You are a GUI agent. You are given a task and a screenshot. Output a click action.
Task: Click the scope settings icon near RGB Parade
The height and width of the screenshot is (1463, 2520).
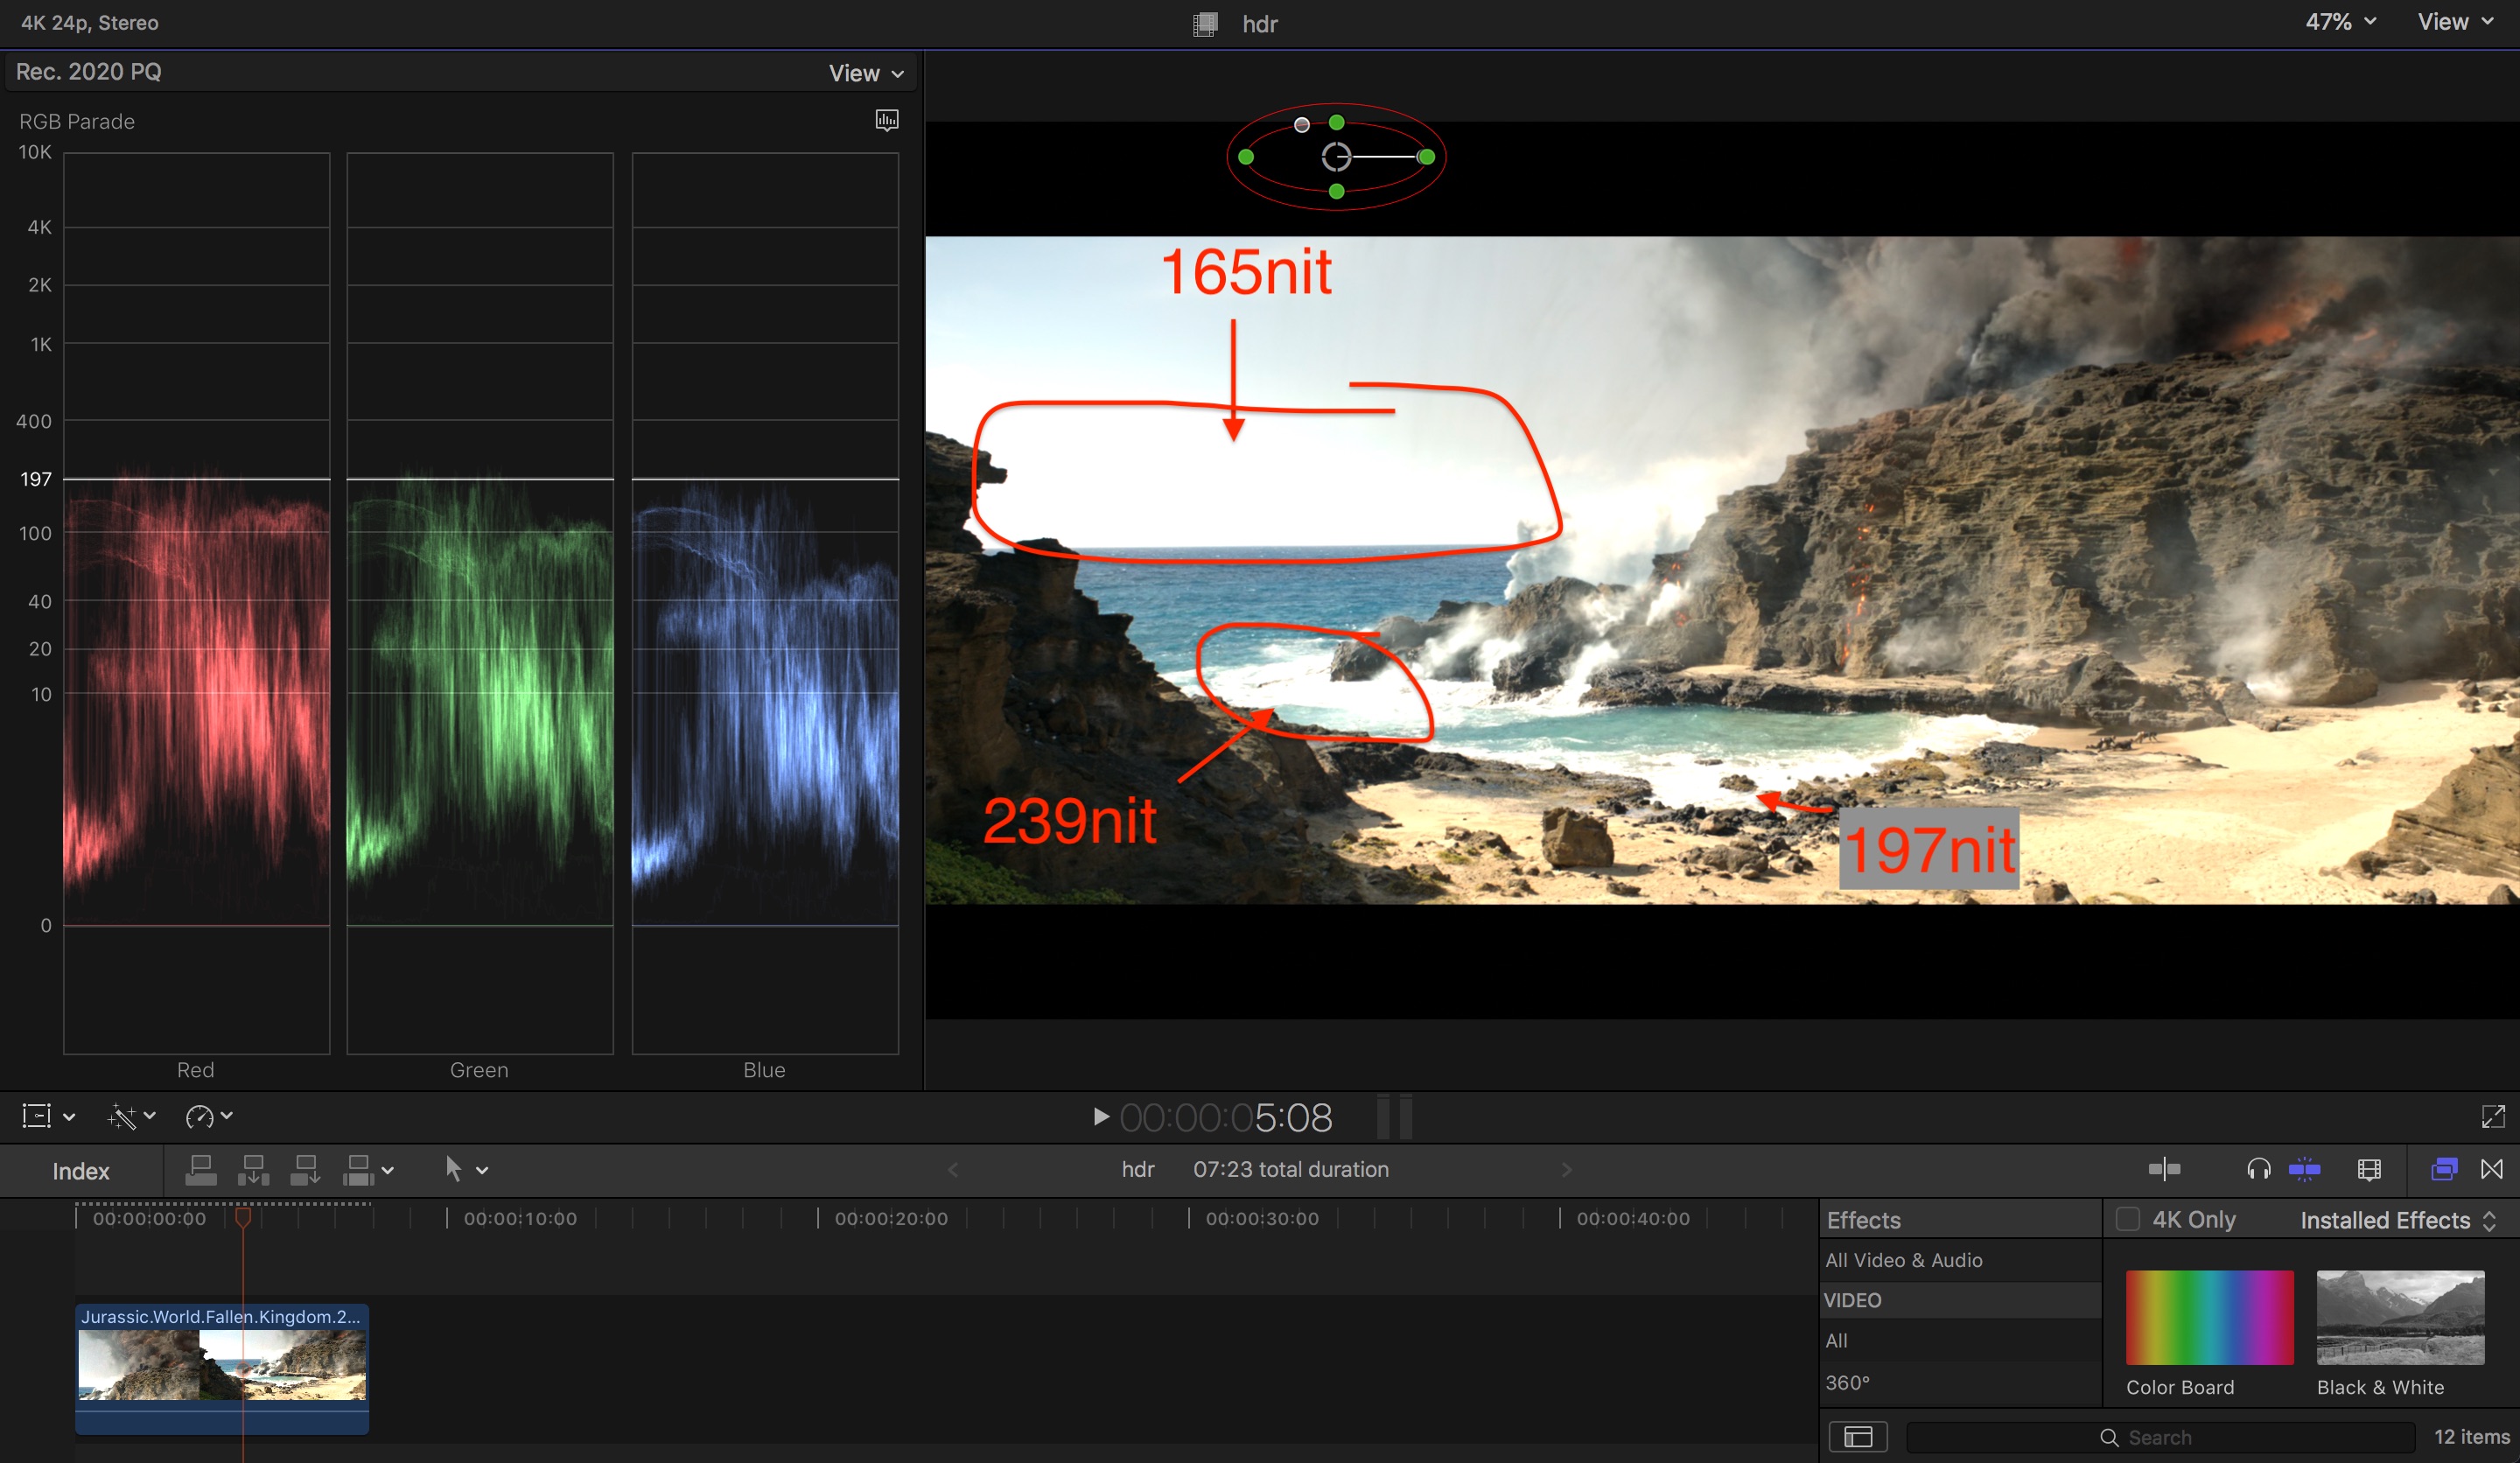886,121
